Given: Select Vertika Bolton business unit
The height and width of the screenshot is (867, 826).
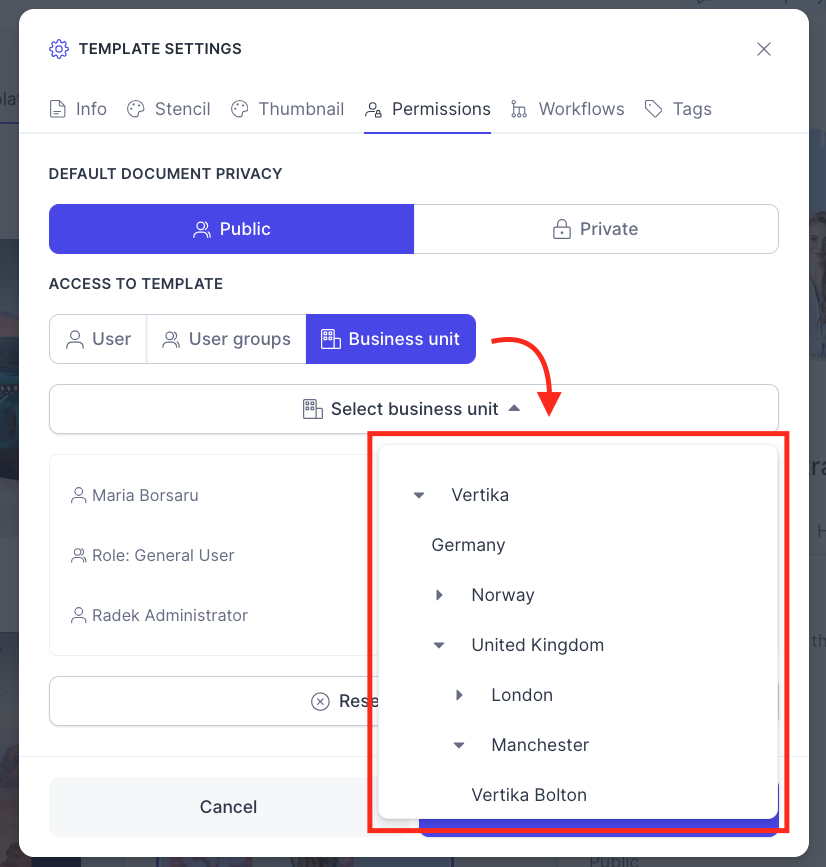Looking at the screenshot, I should (529, 795).
